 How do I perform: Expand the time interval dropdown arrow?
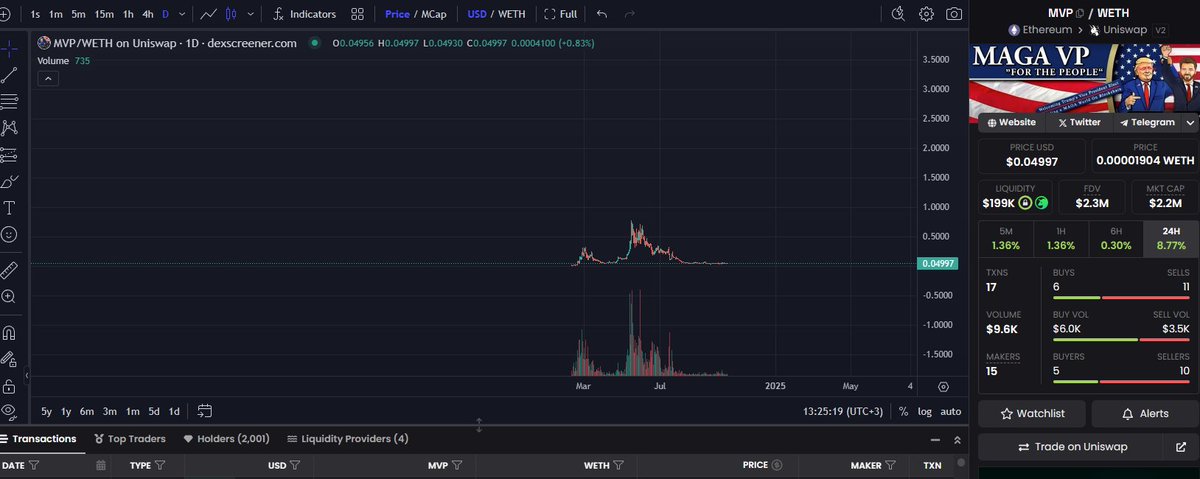pyautogui.click(x=181, y=14)
